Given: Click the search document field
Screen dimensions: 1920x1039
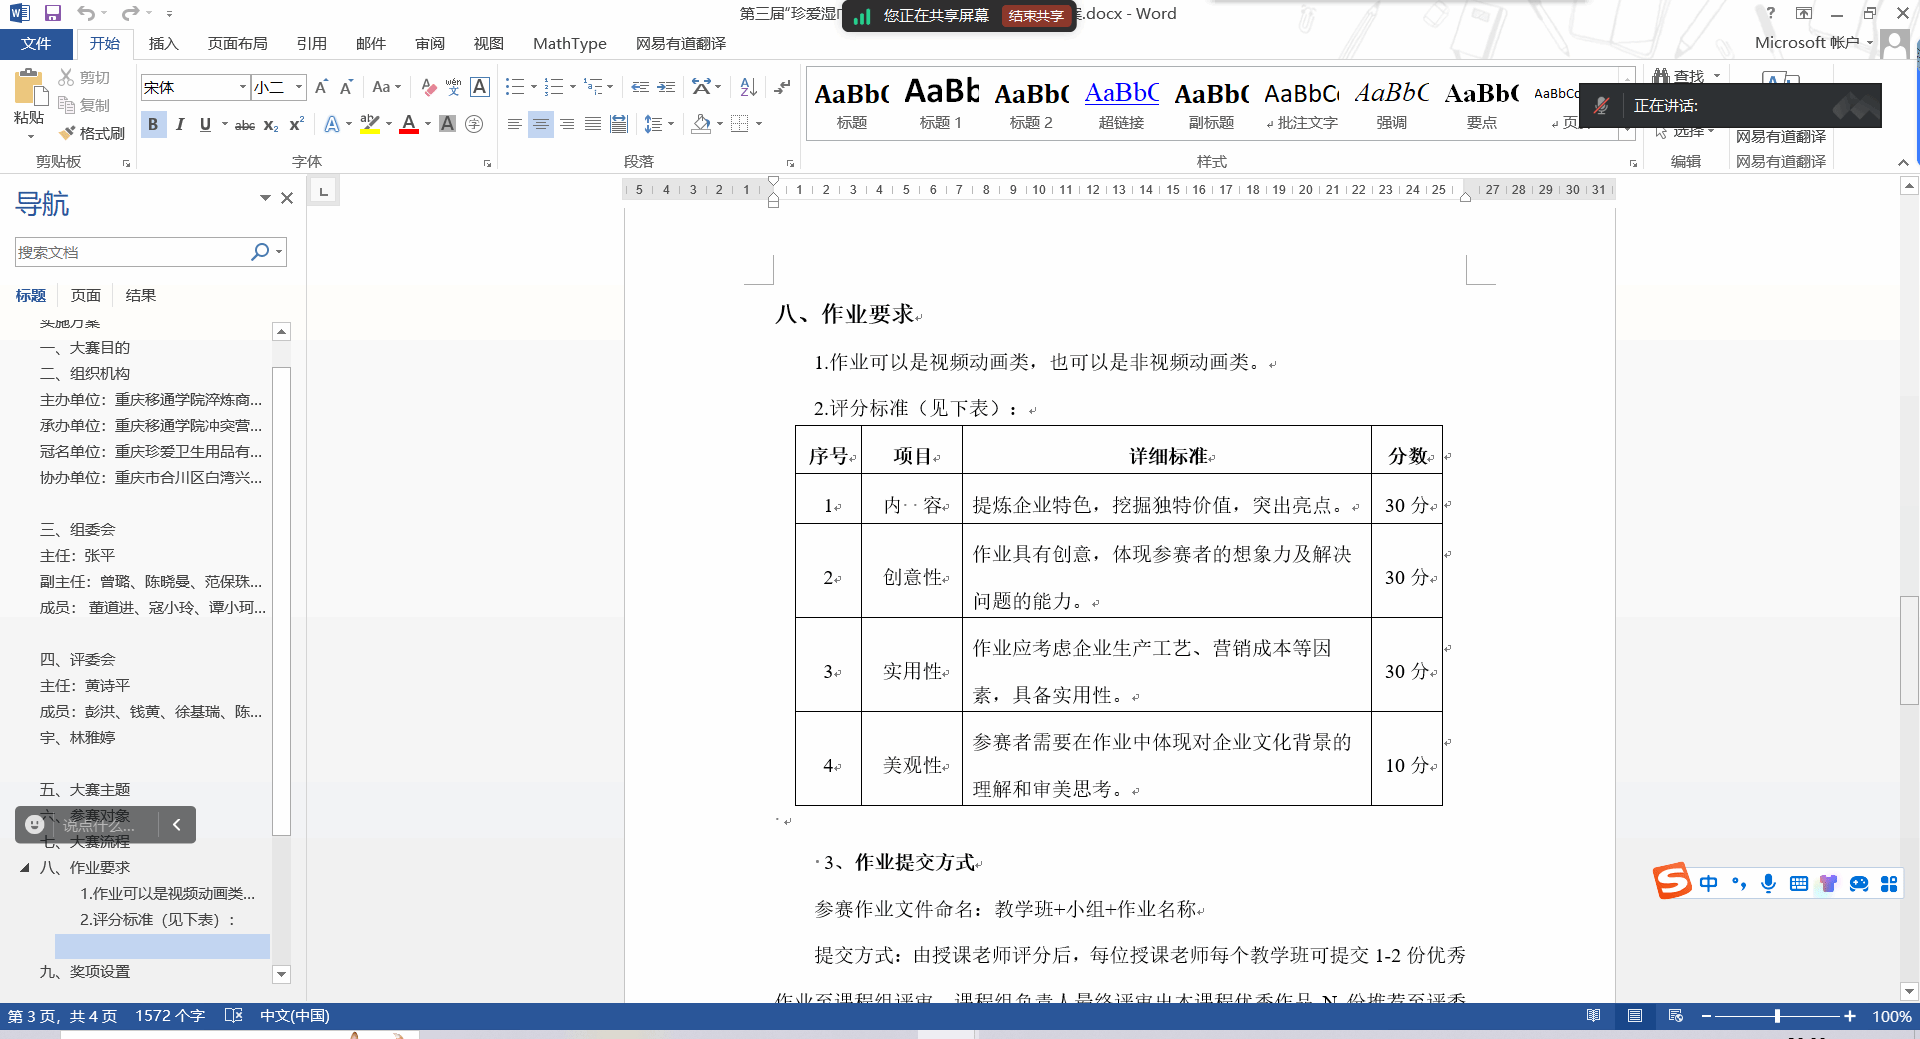Looking at the screenshot, I should pyautogui.click(x=131, y=252).
